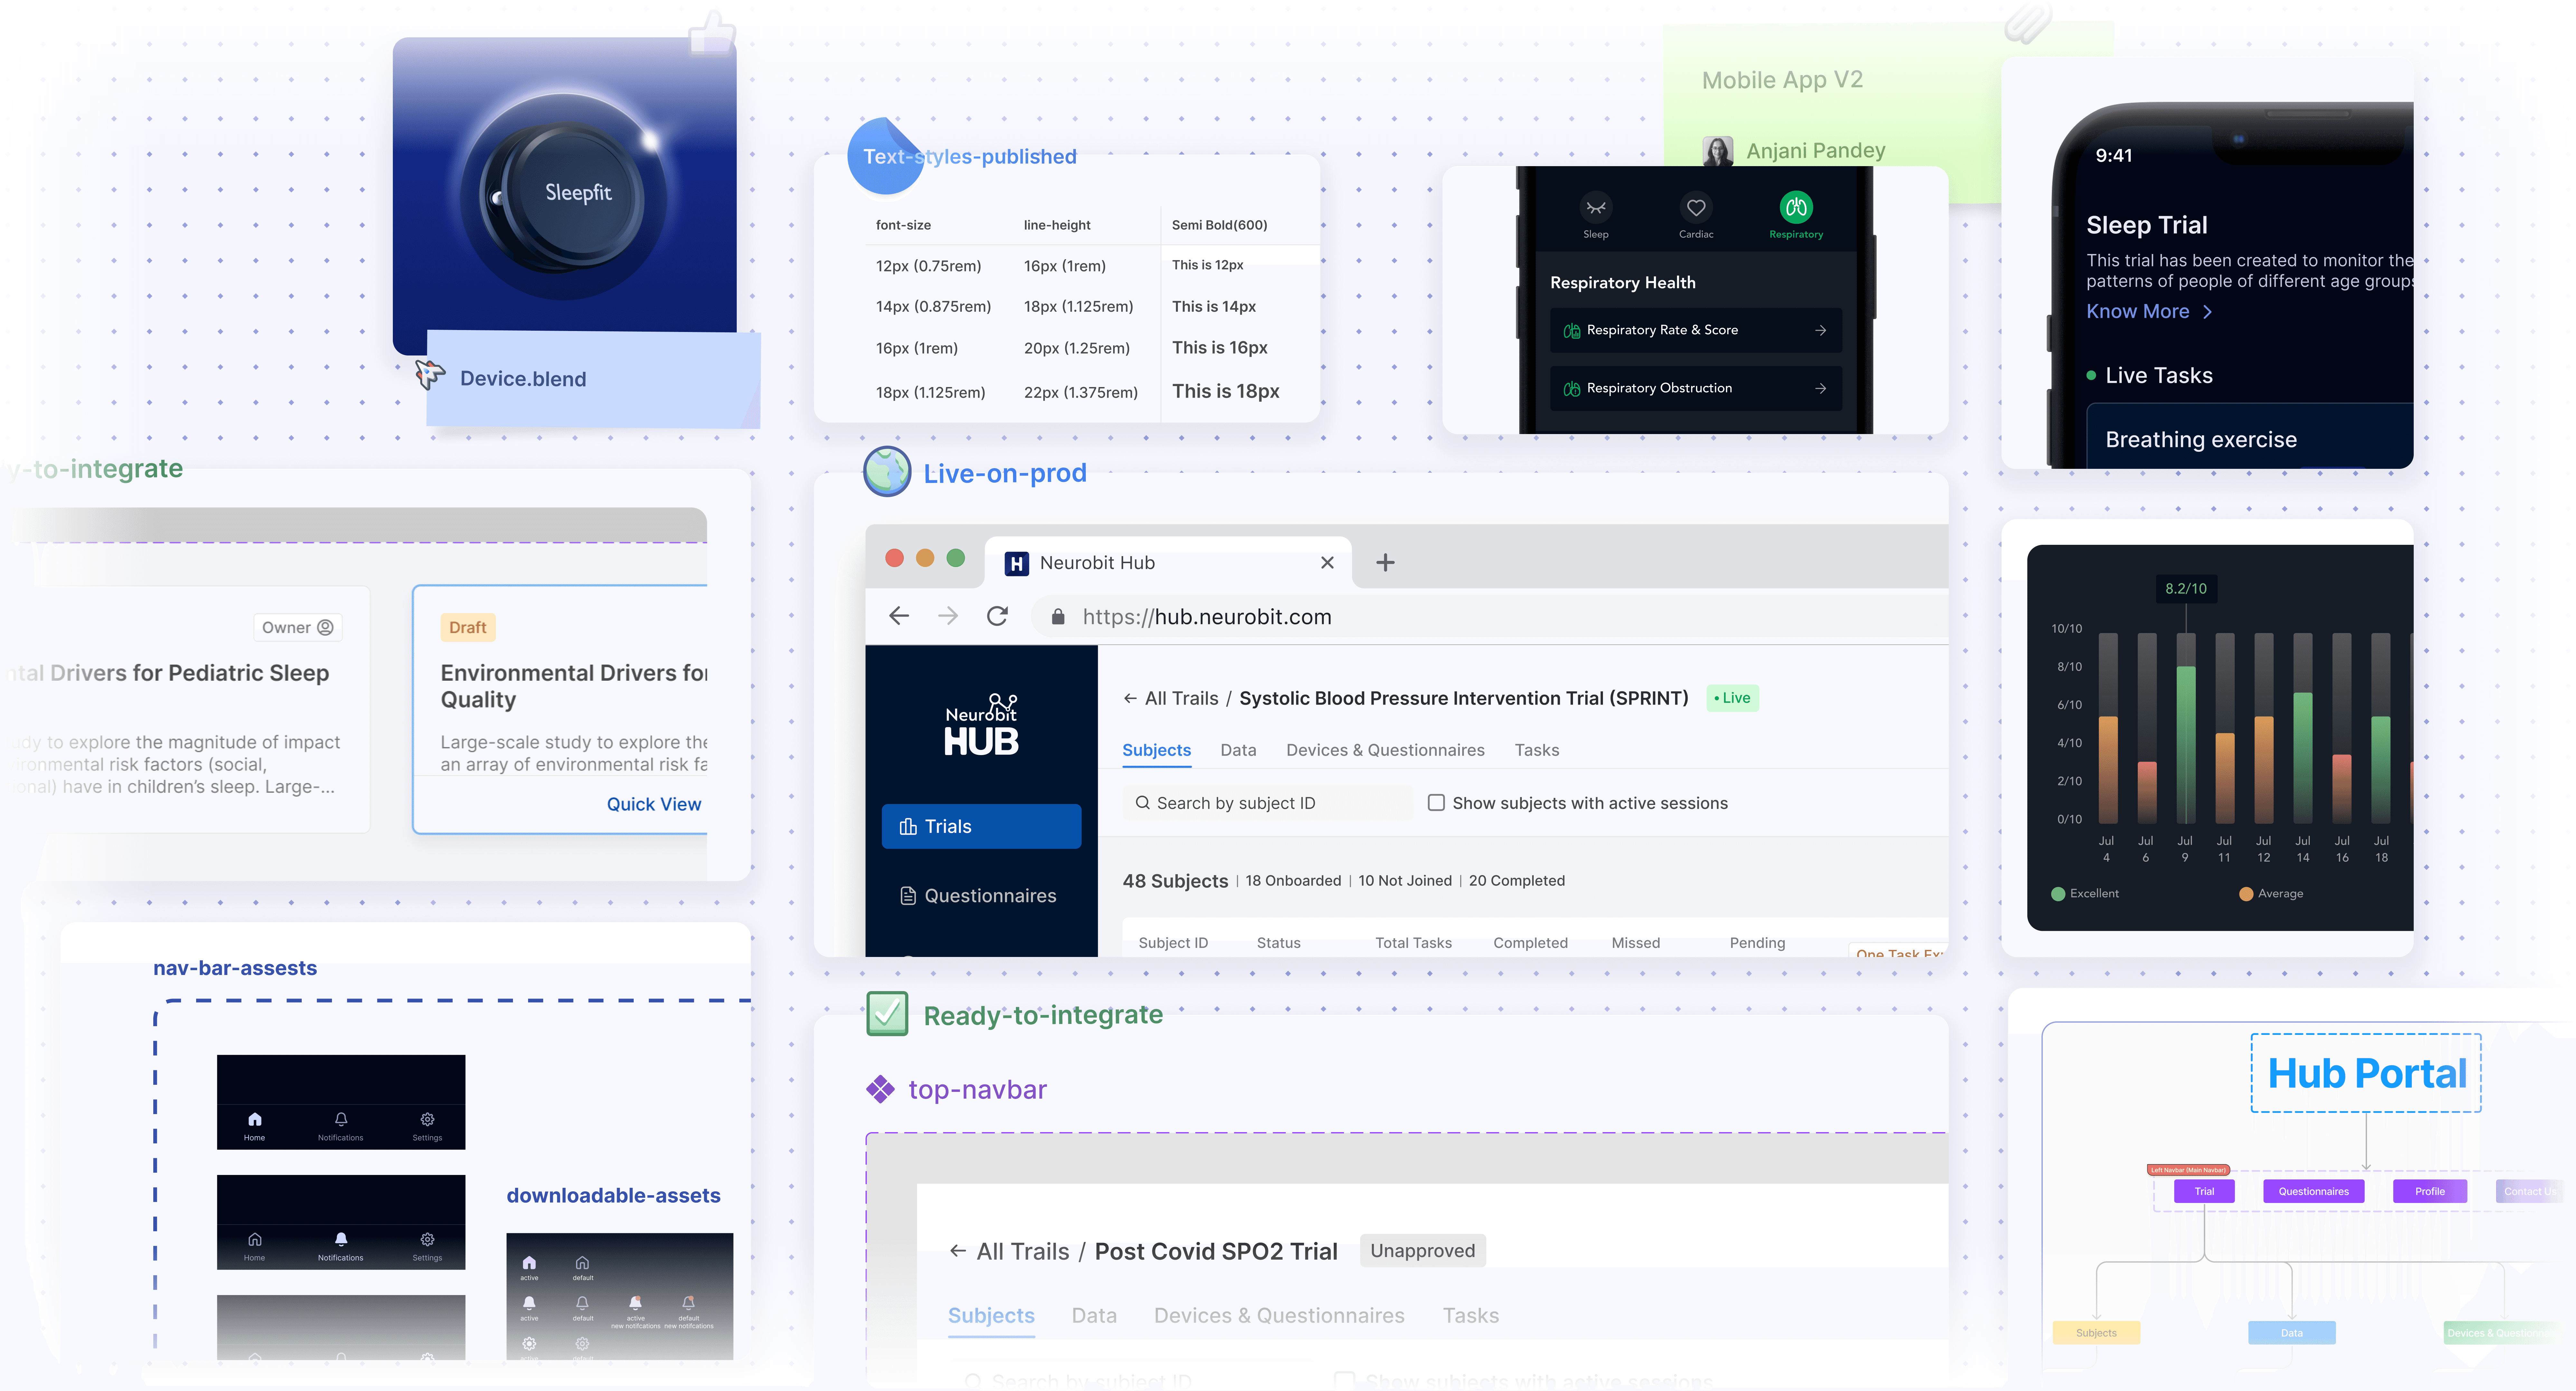Click the Quick View link
The height and width of the screenshot is (1391, 2576).
[654, 804]
